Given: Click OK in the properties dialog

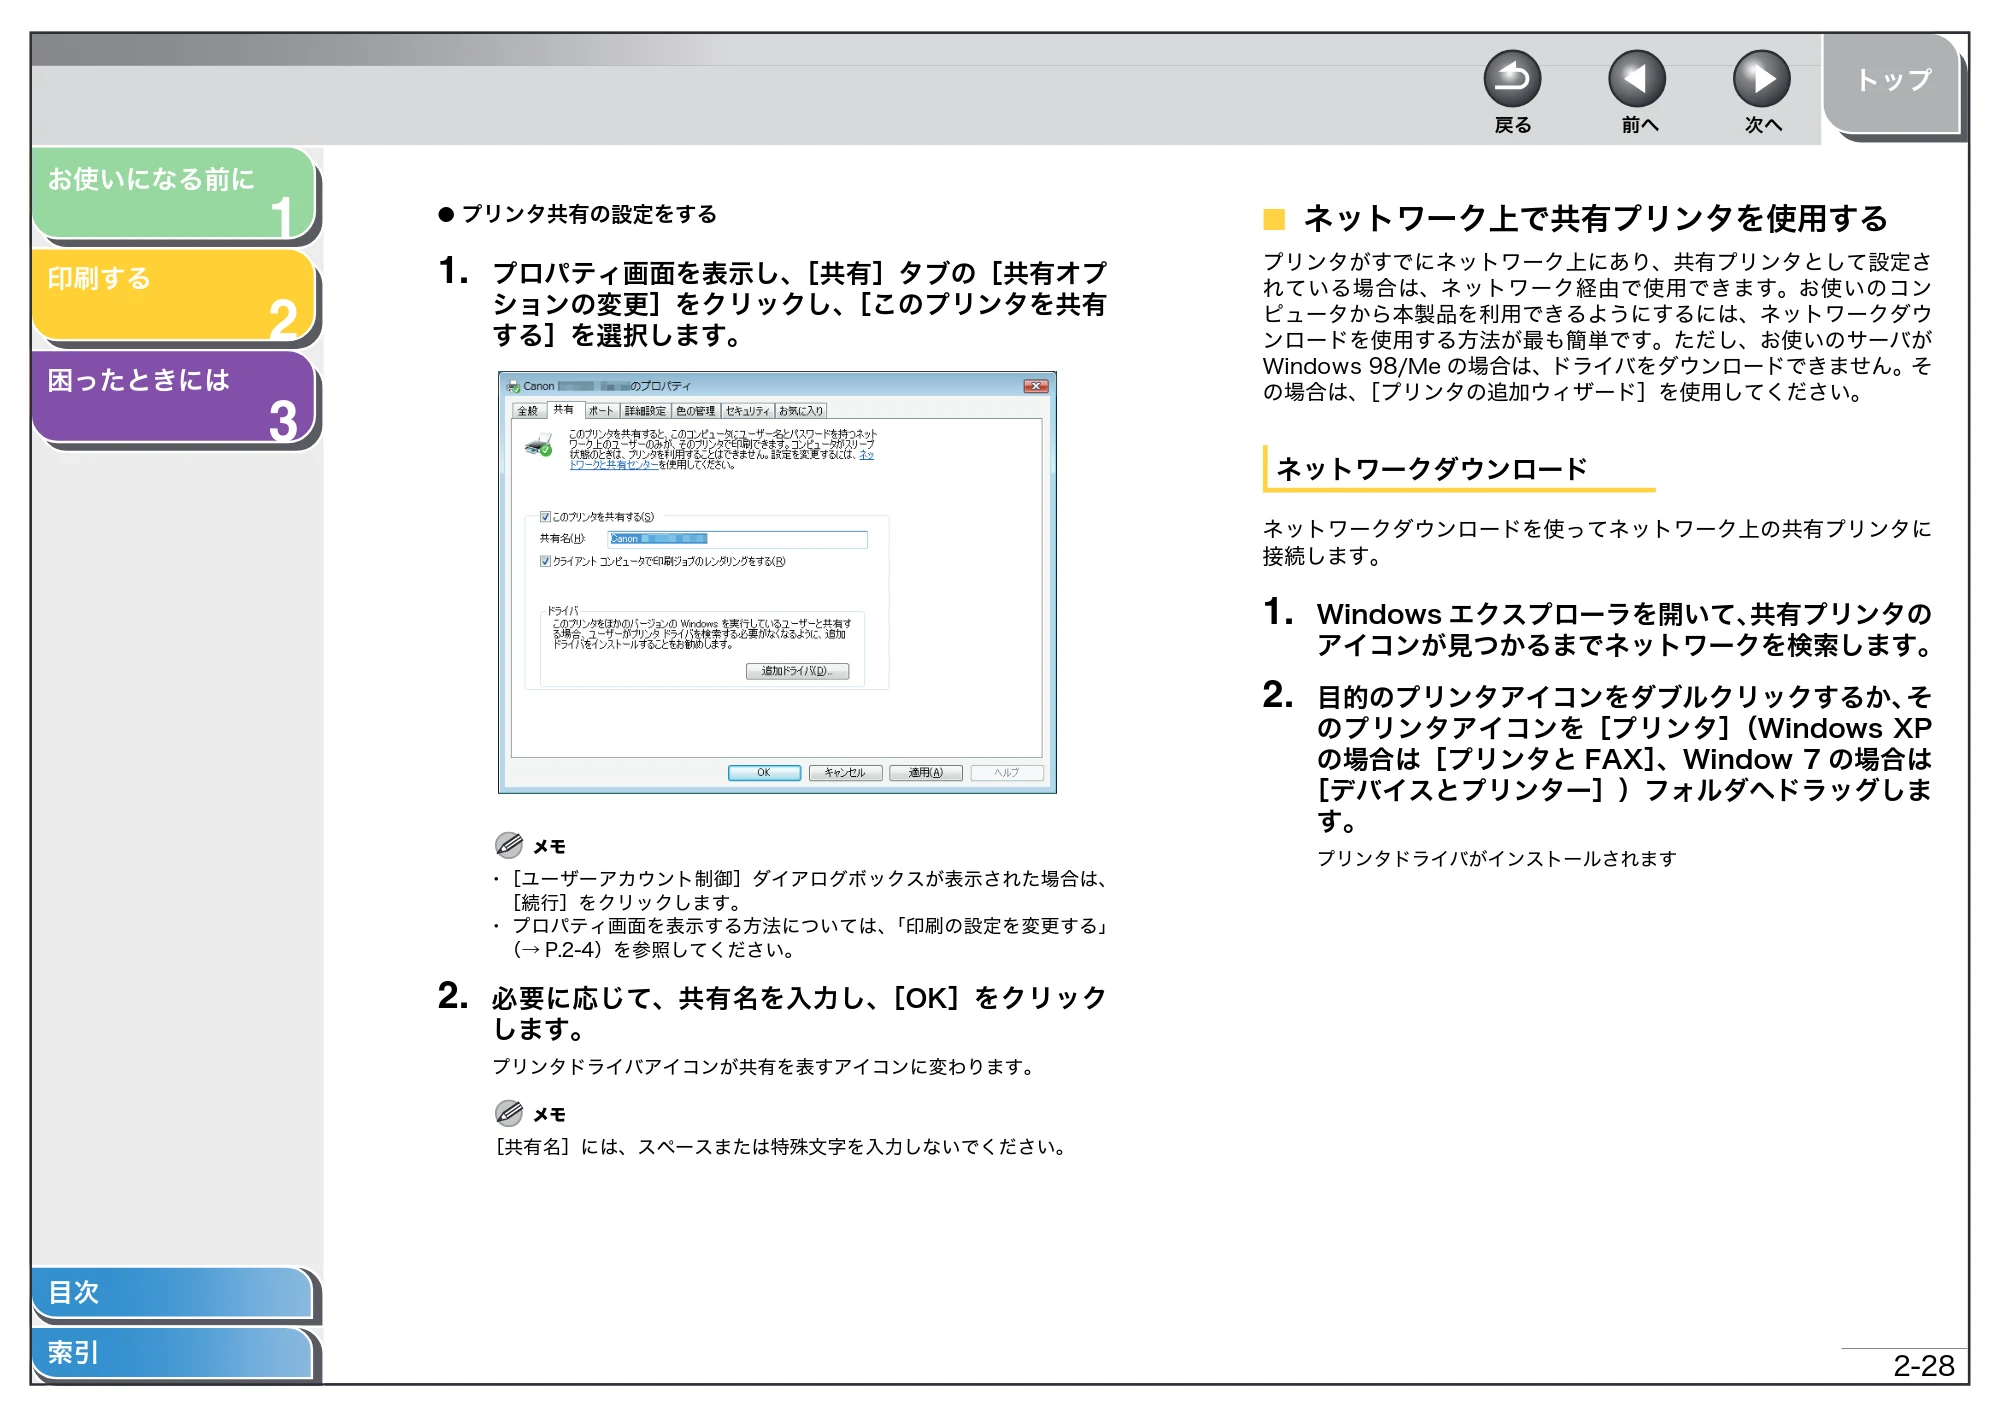Looking at the screenshot, I should point(764,773).
